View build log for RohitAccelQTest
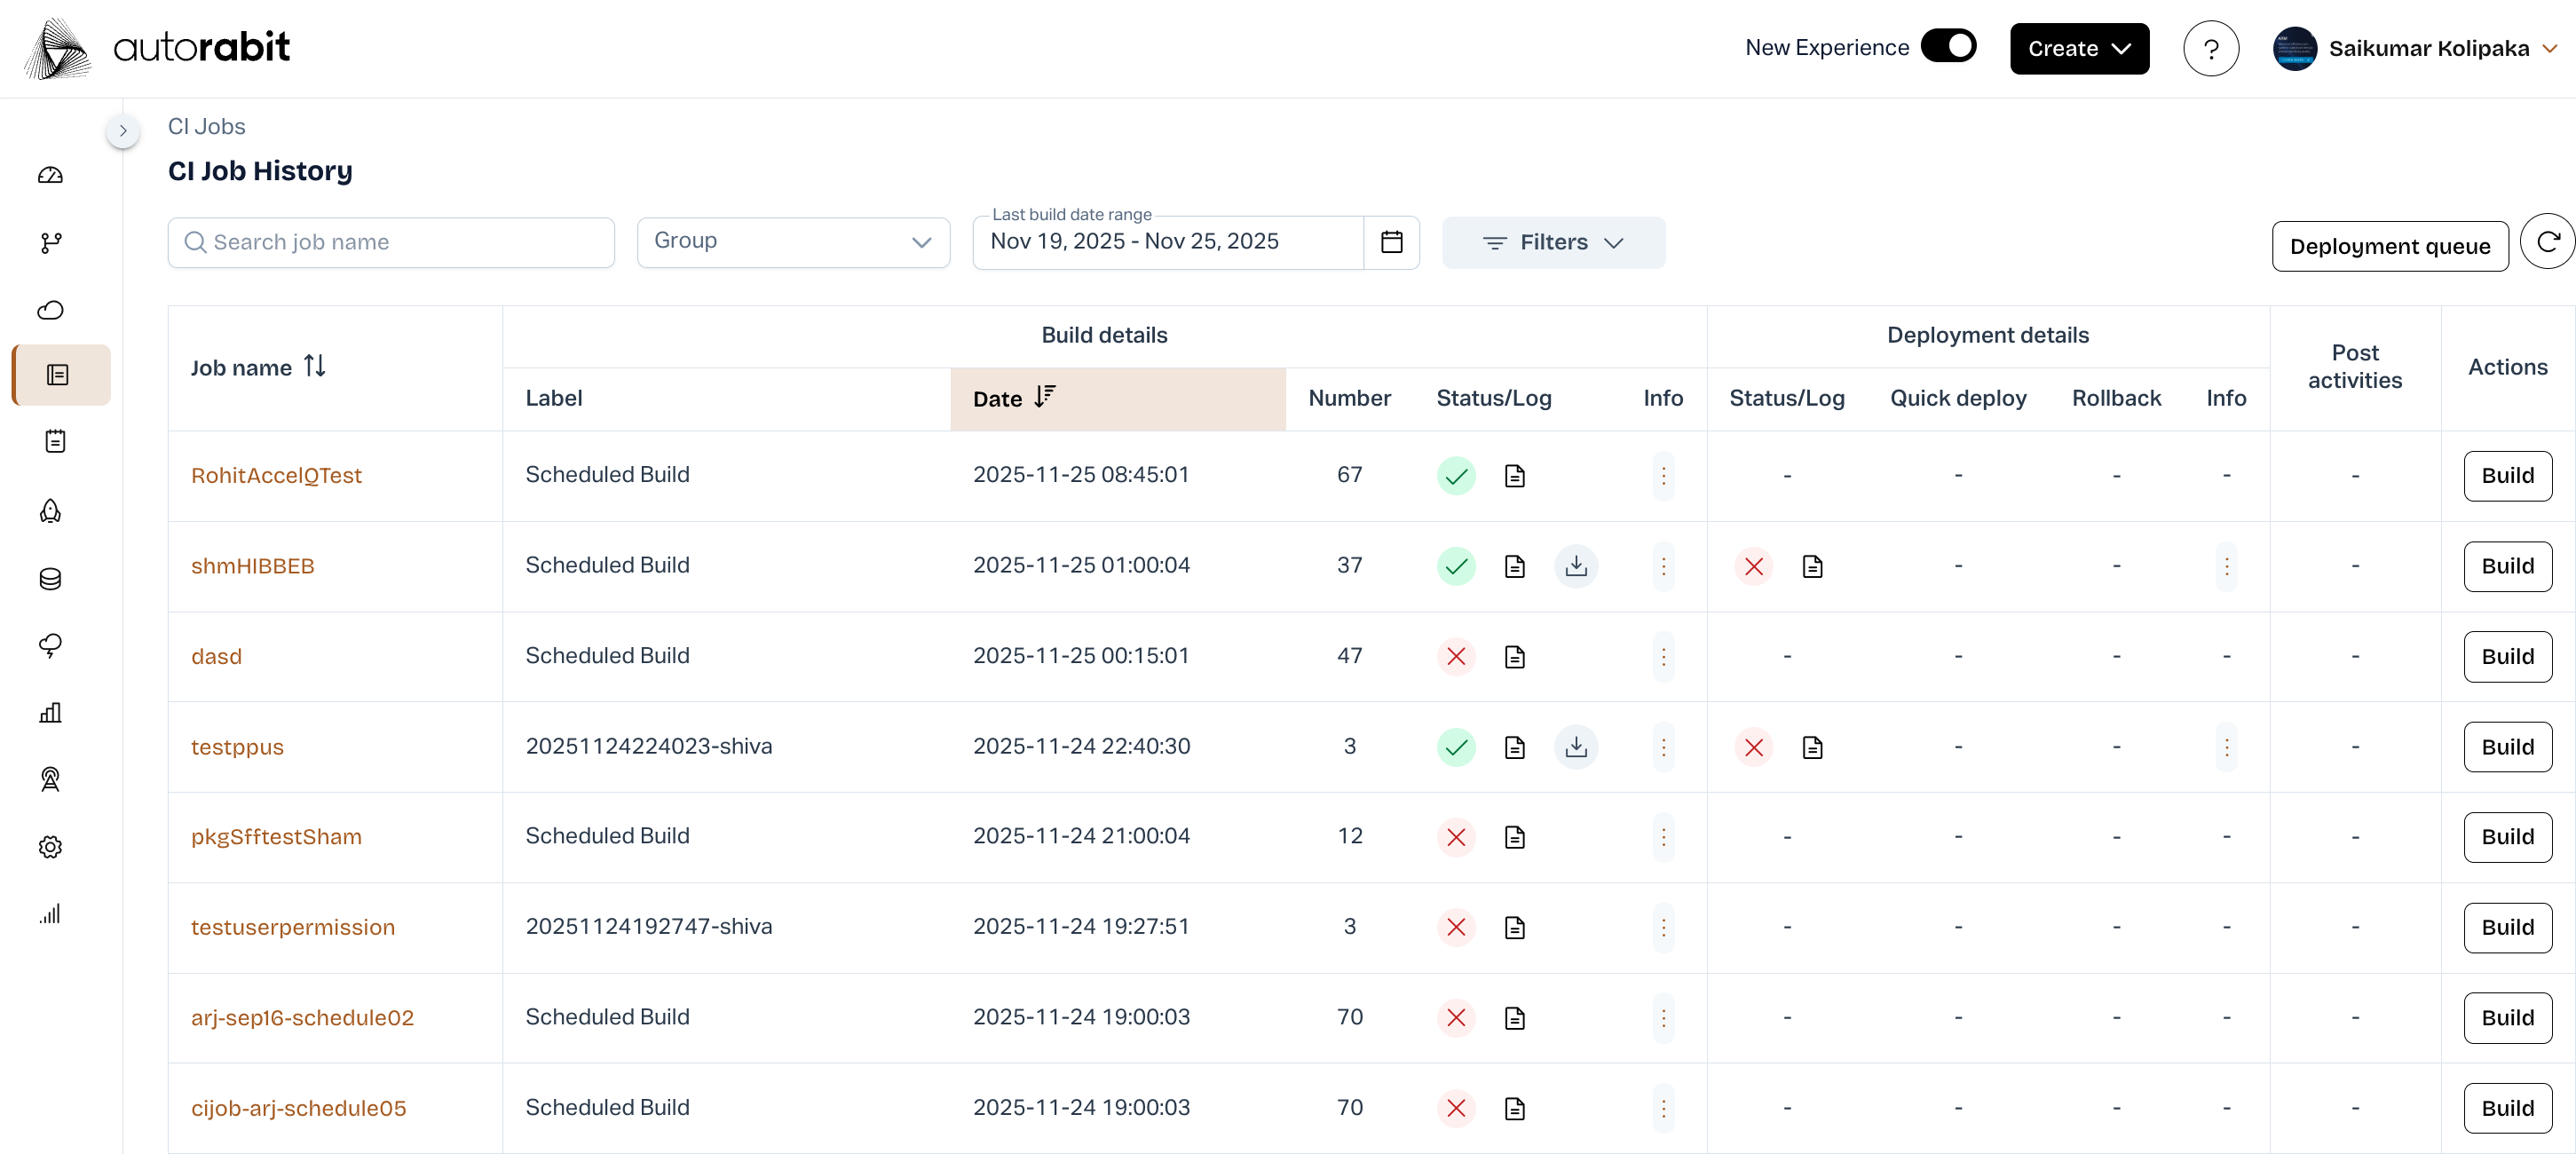The height and width of the screenshot is (1154, 2576). point(1514,476)
